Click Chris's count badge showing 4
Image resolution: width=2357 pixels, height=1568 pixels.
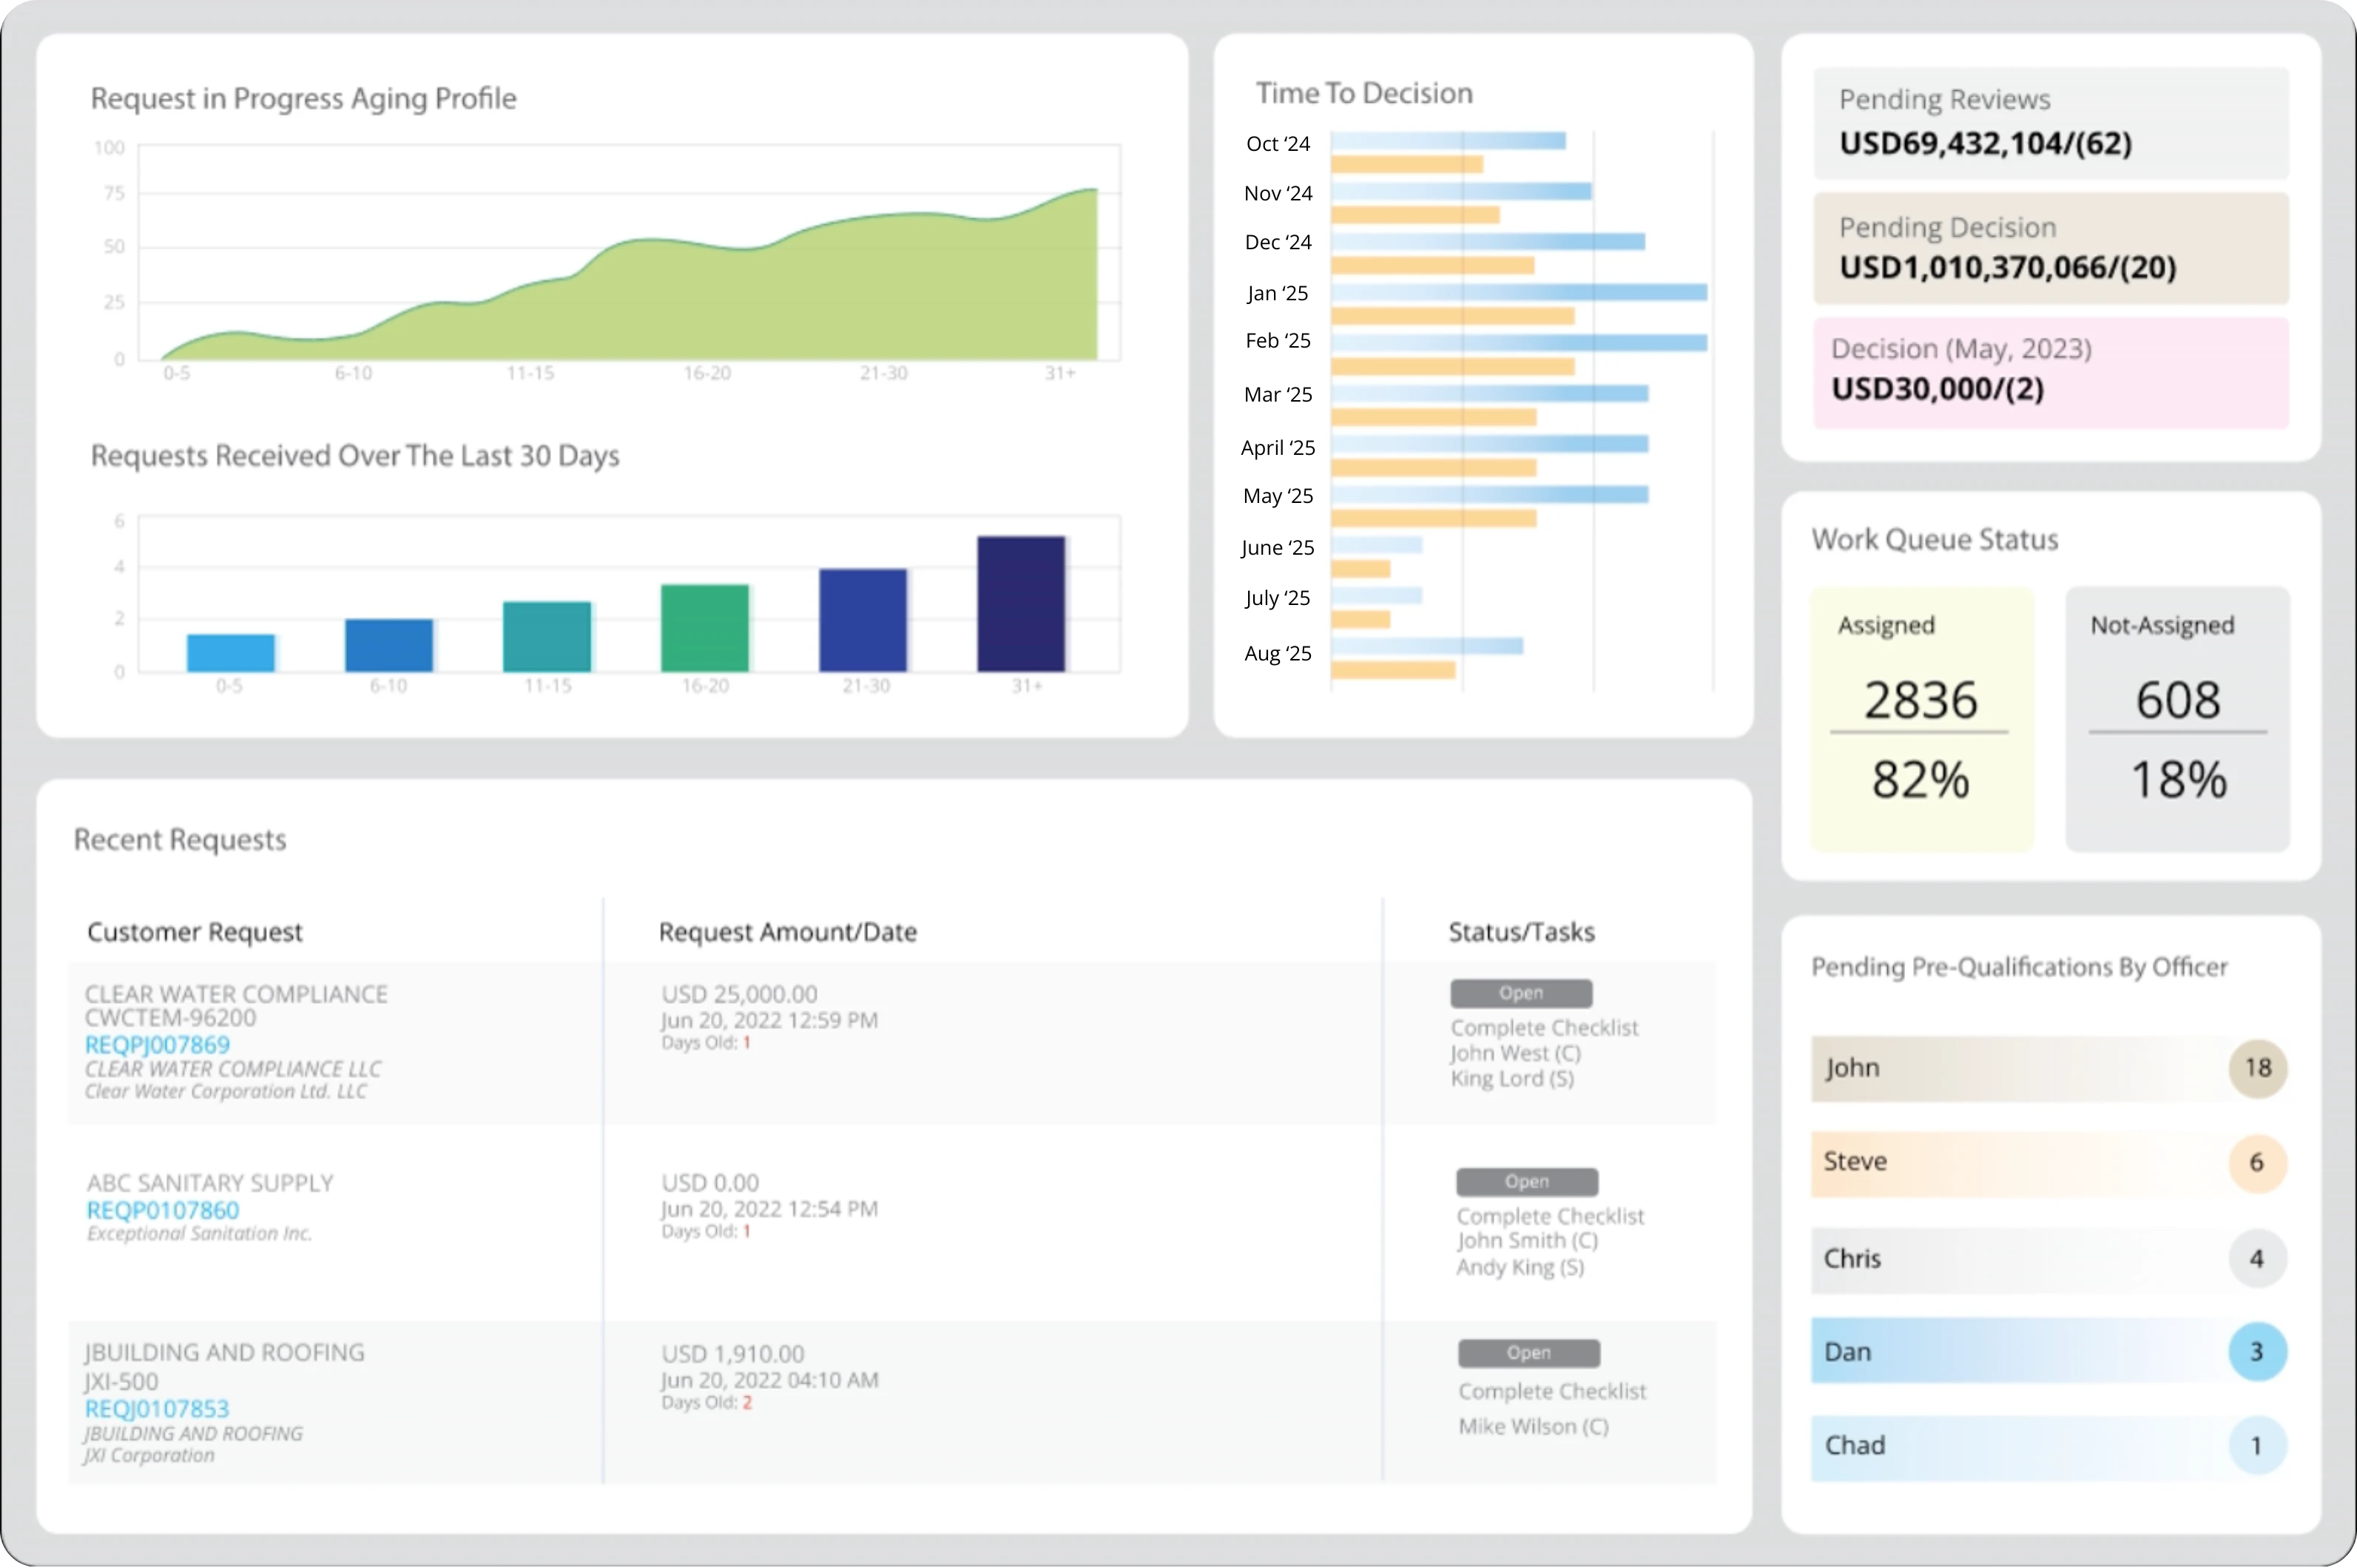coord(2257,1258)
